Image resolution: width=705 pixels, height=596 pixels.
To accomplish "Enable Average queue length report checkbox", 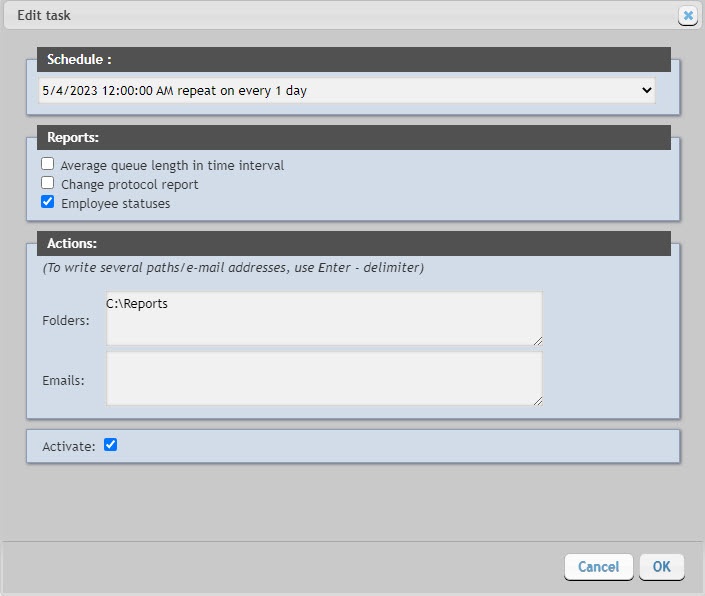I will (47, 164).
